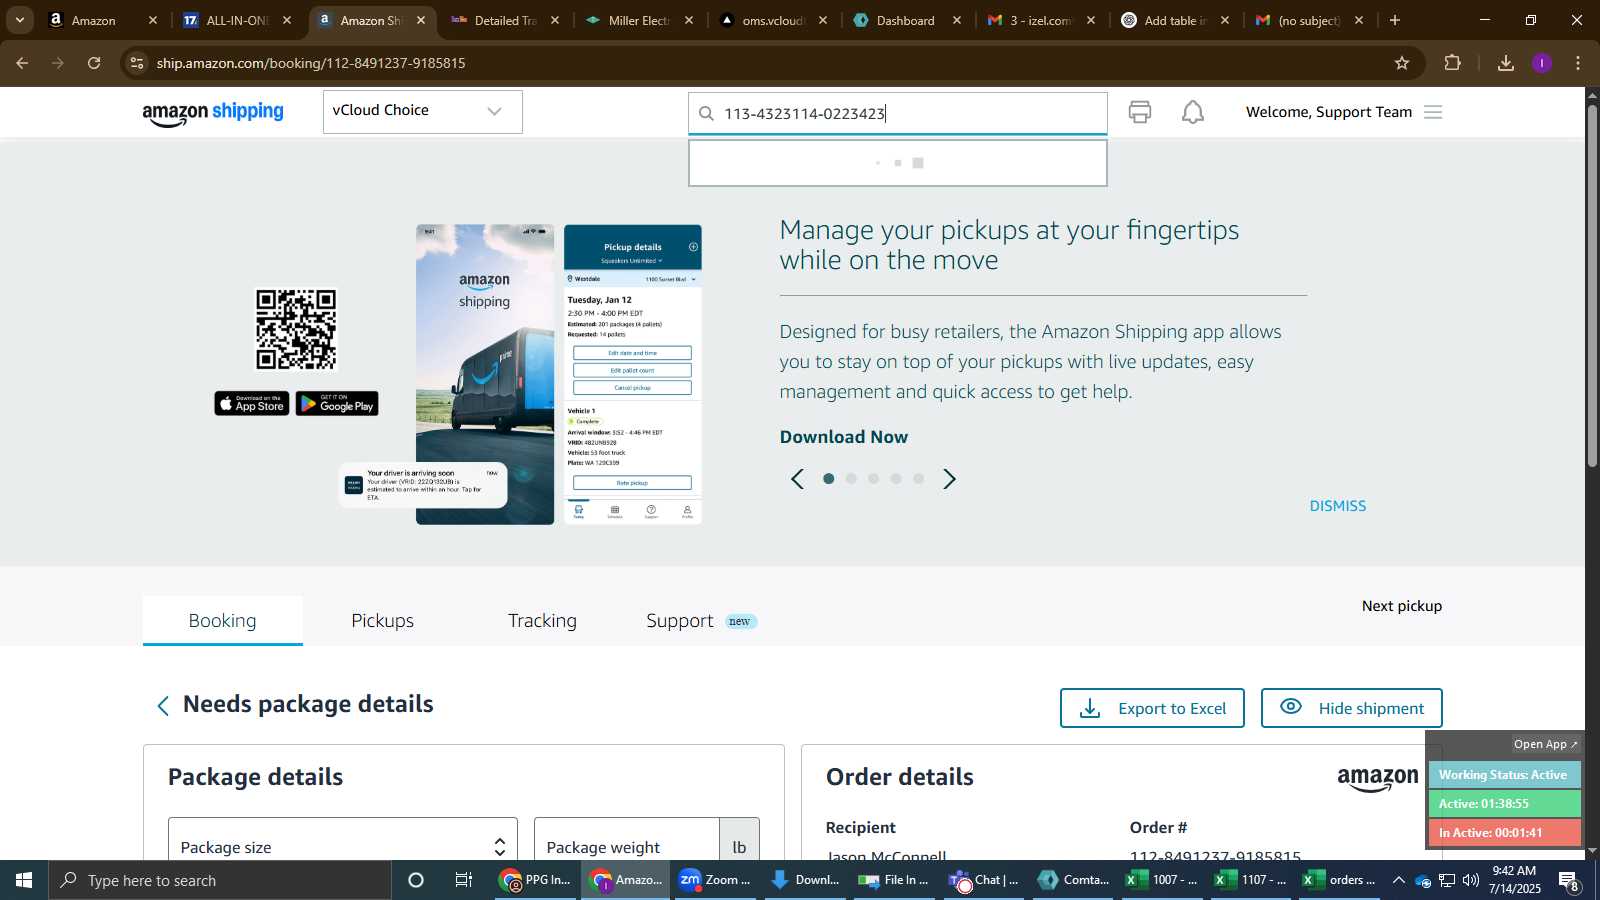1600x900 pixels.
Task: Click the Package weight field
Action: [x=627, y=846]
